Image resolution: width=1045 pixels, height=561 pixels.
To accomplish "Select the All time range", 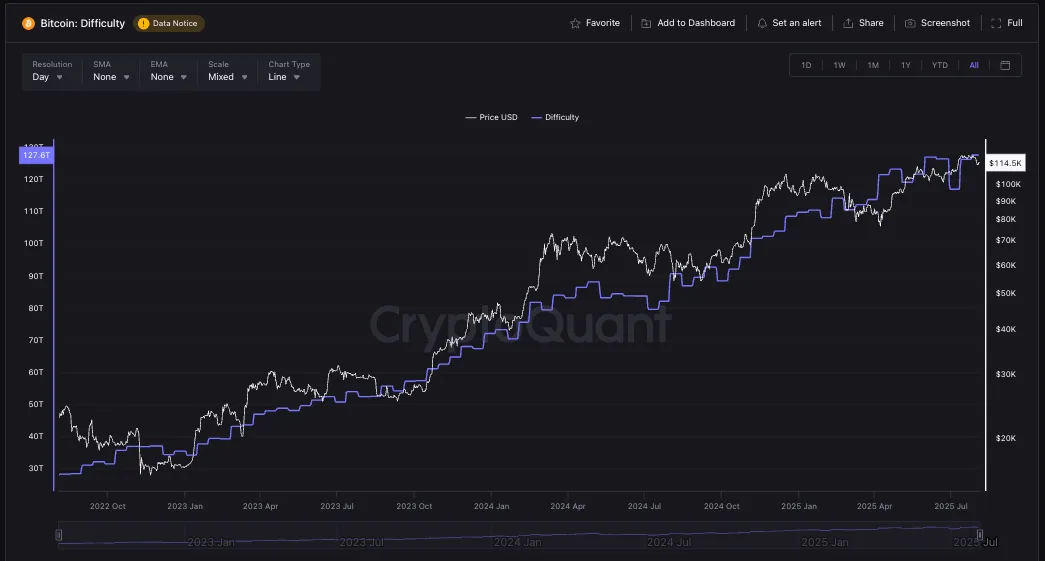I will coord(974,65).
